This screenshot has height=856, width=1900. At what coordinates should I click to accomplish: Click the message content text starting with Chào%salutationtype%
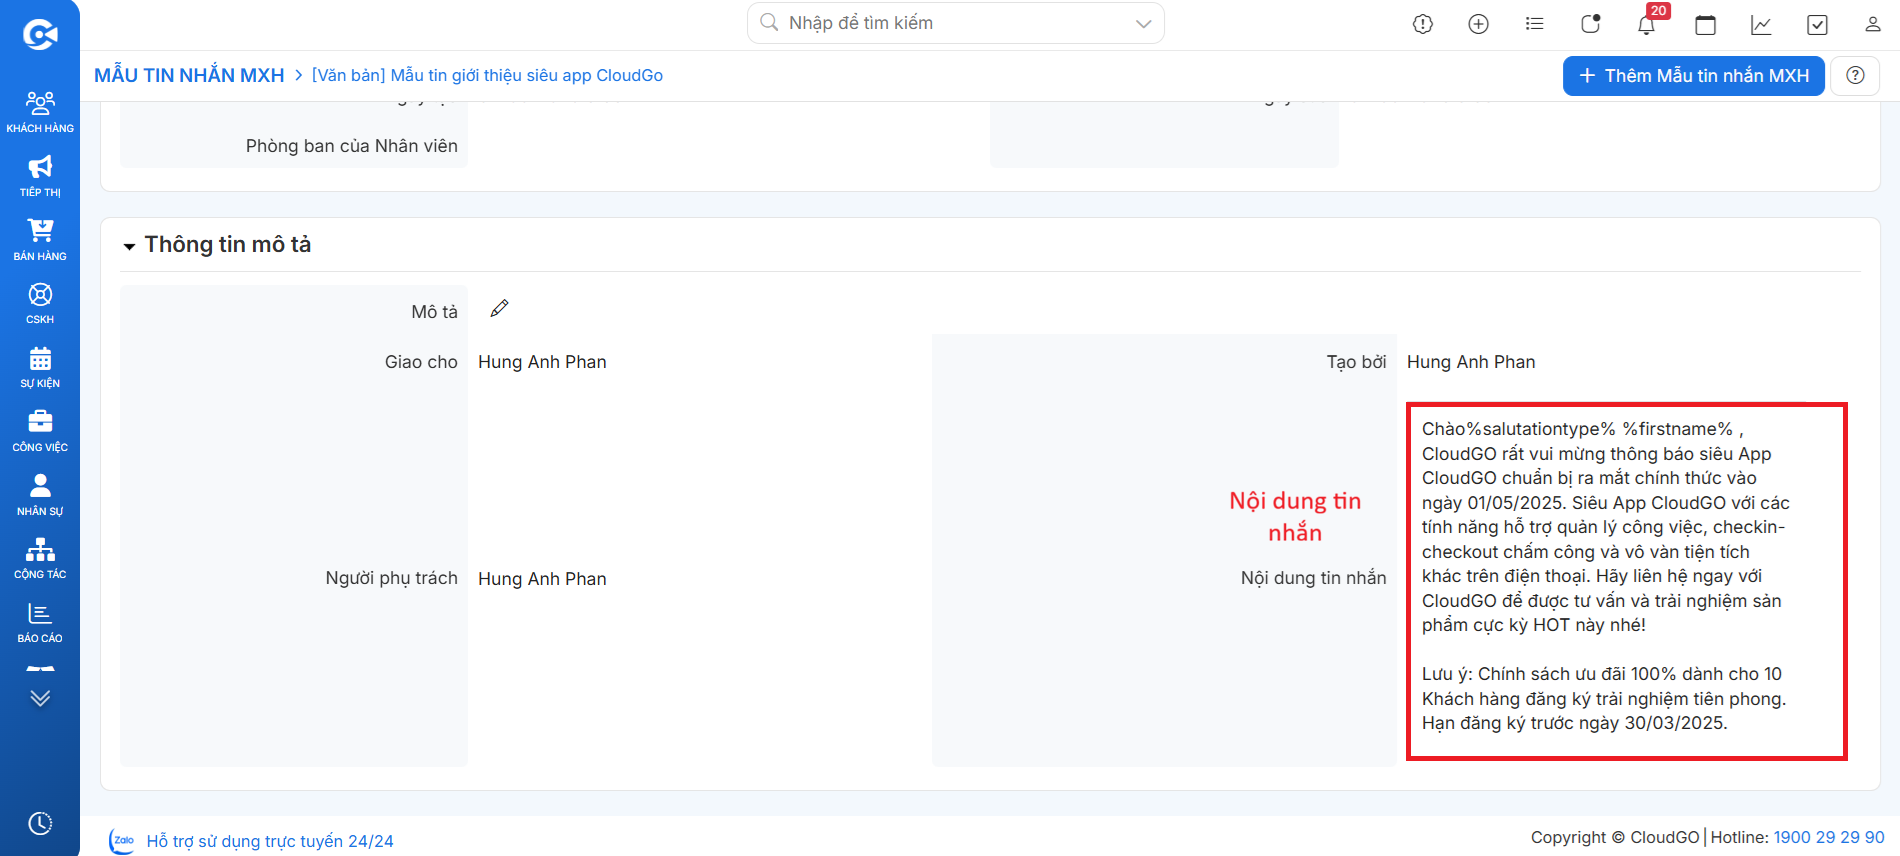click(1606, 576)
